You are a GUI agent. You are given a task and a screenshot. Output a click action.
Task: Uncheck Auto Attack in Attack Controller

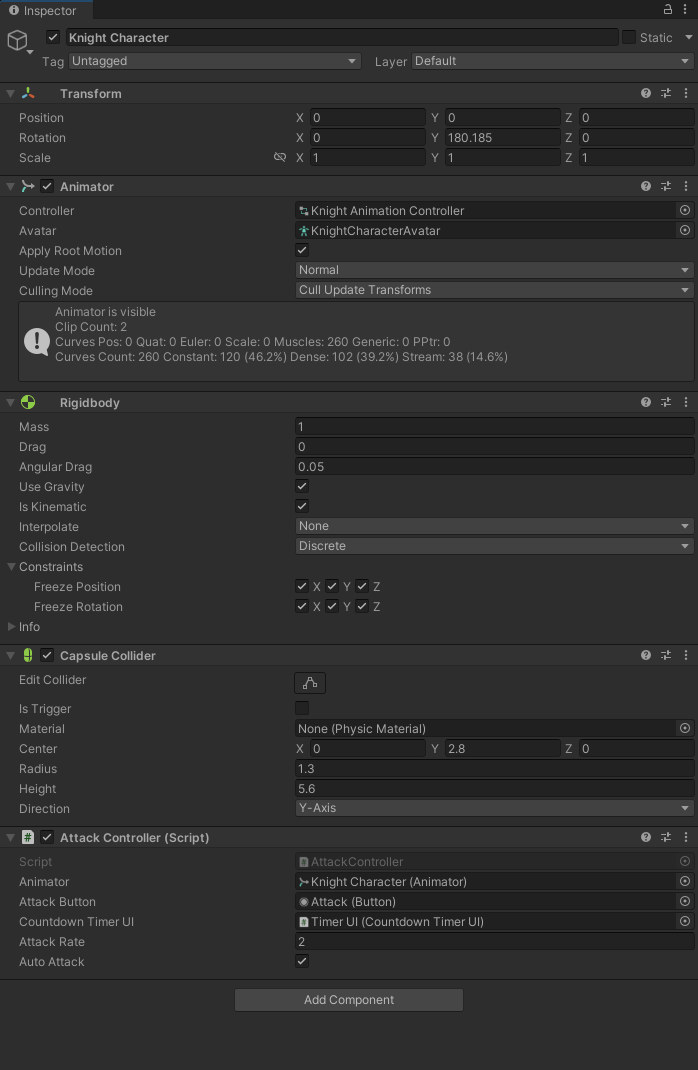301,961
